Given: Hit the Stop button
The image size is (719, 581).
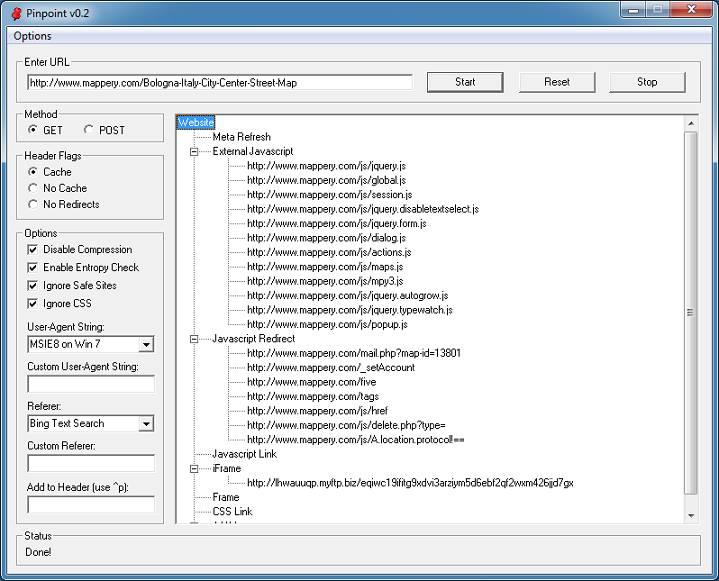Looking at the screenshot, I should tap(647, 82).
